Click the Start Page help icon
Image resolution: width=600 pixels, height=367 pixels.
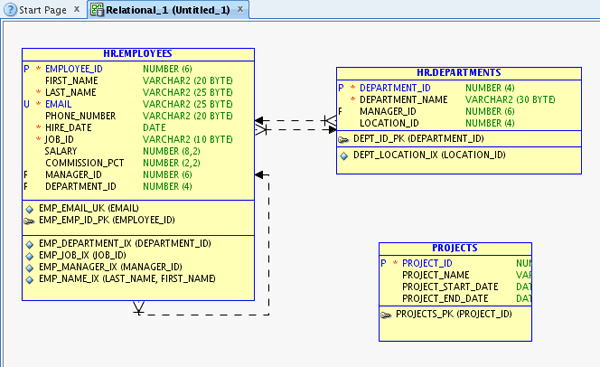coord(10,10)
